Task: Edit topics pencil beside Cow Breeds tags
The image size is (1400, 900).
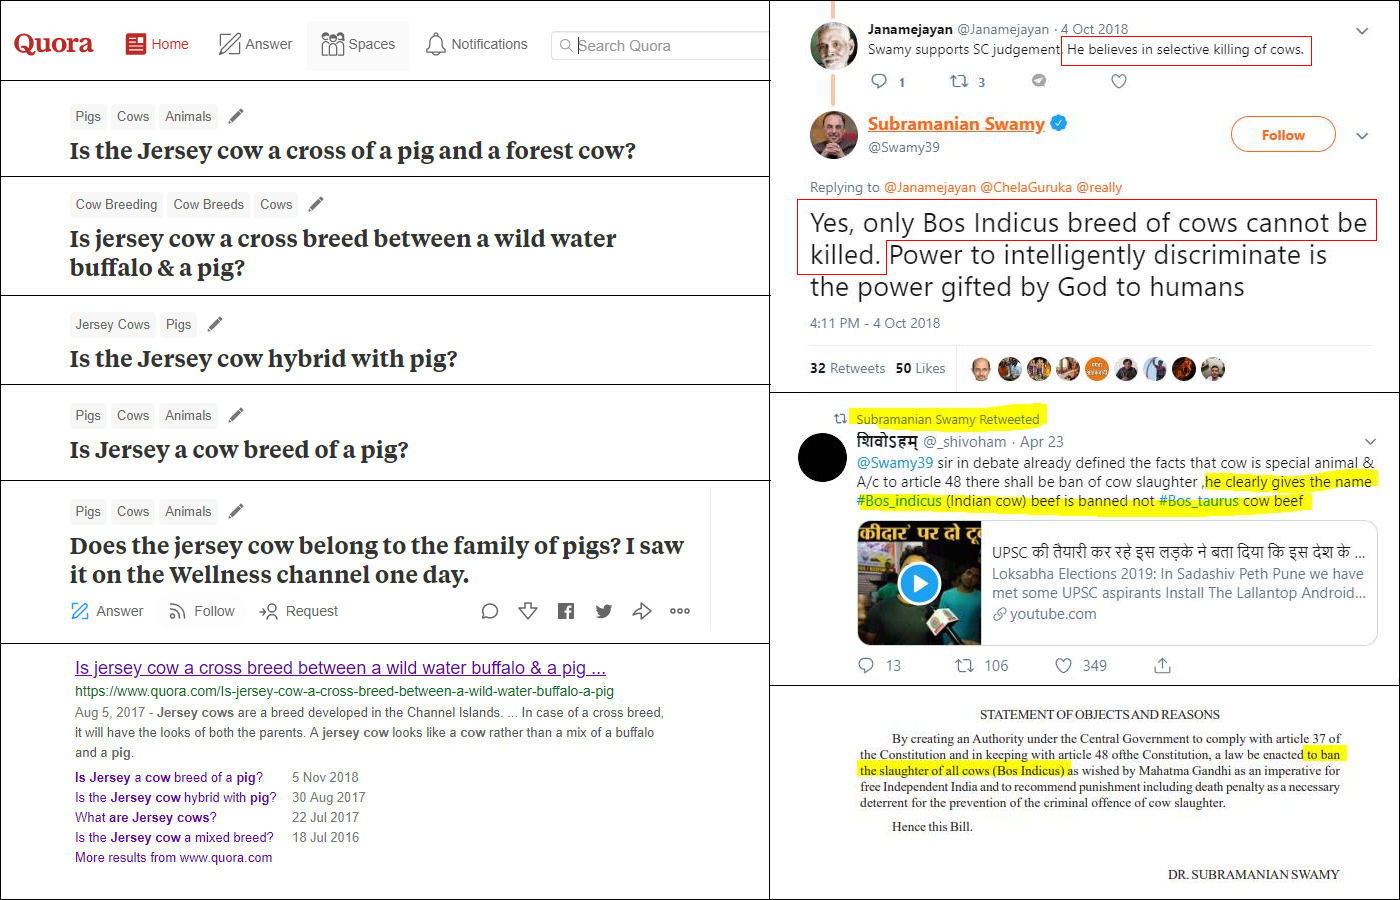Action: coord(316,204)
